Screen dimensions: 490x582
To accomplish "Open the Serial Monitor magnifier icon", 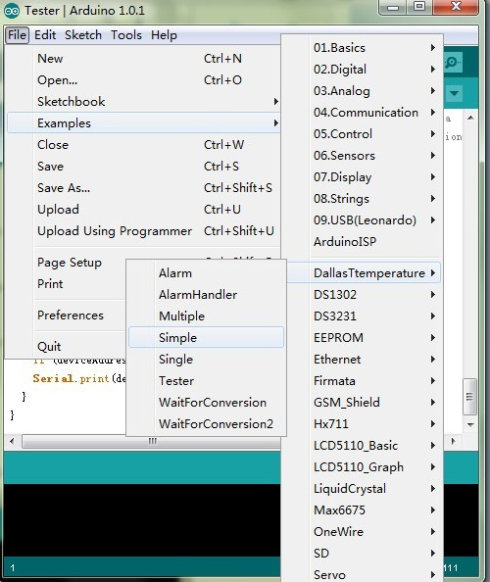I will [453, 62].
